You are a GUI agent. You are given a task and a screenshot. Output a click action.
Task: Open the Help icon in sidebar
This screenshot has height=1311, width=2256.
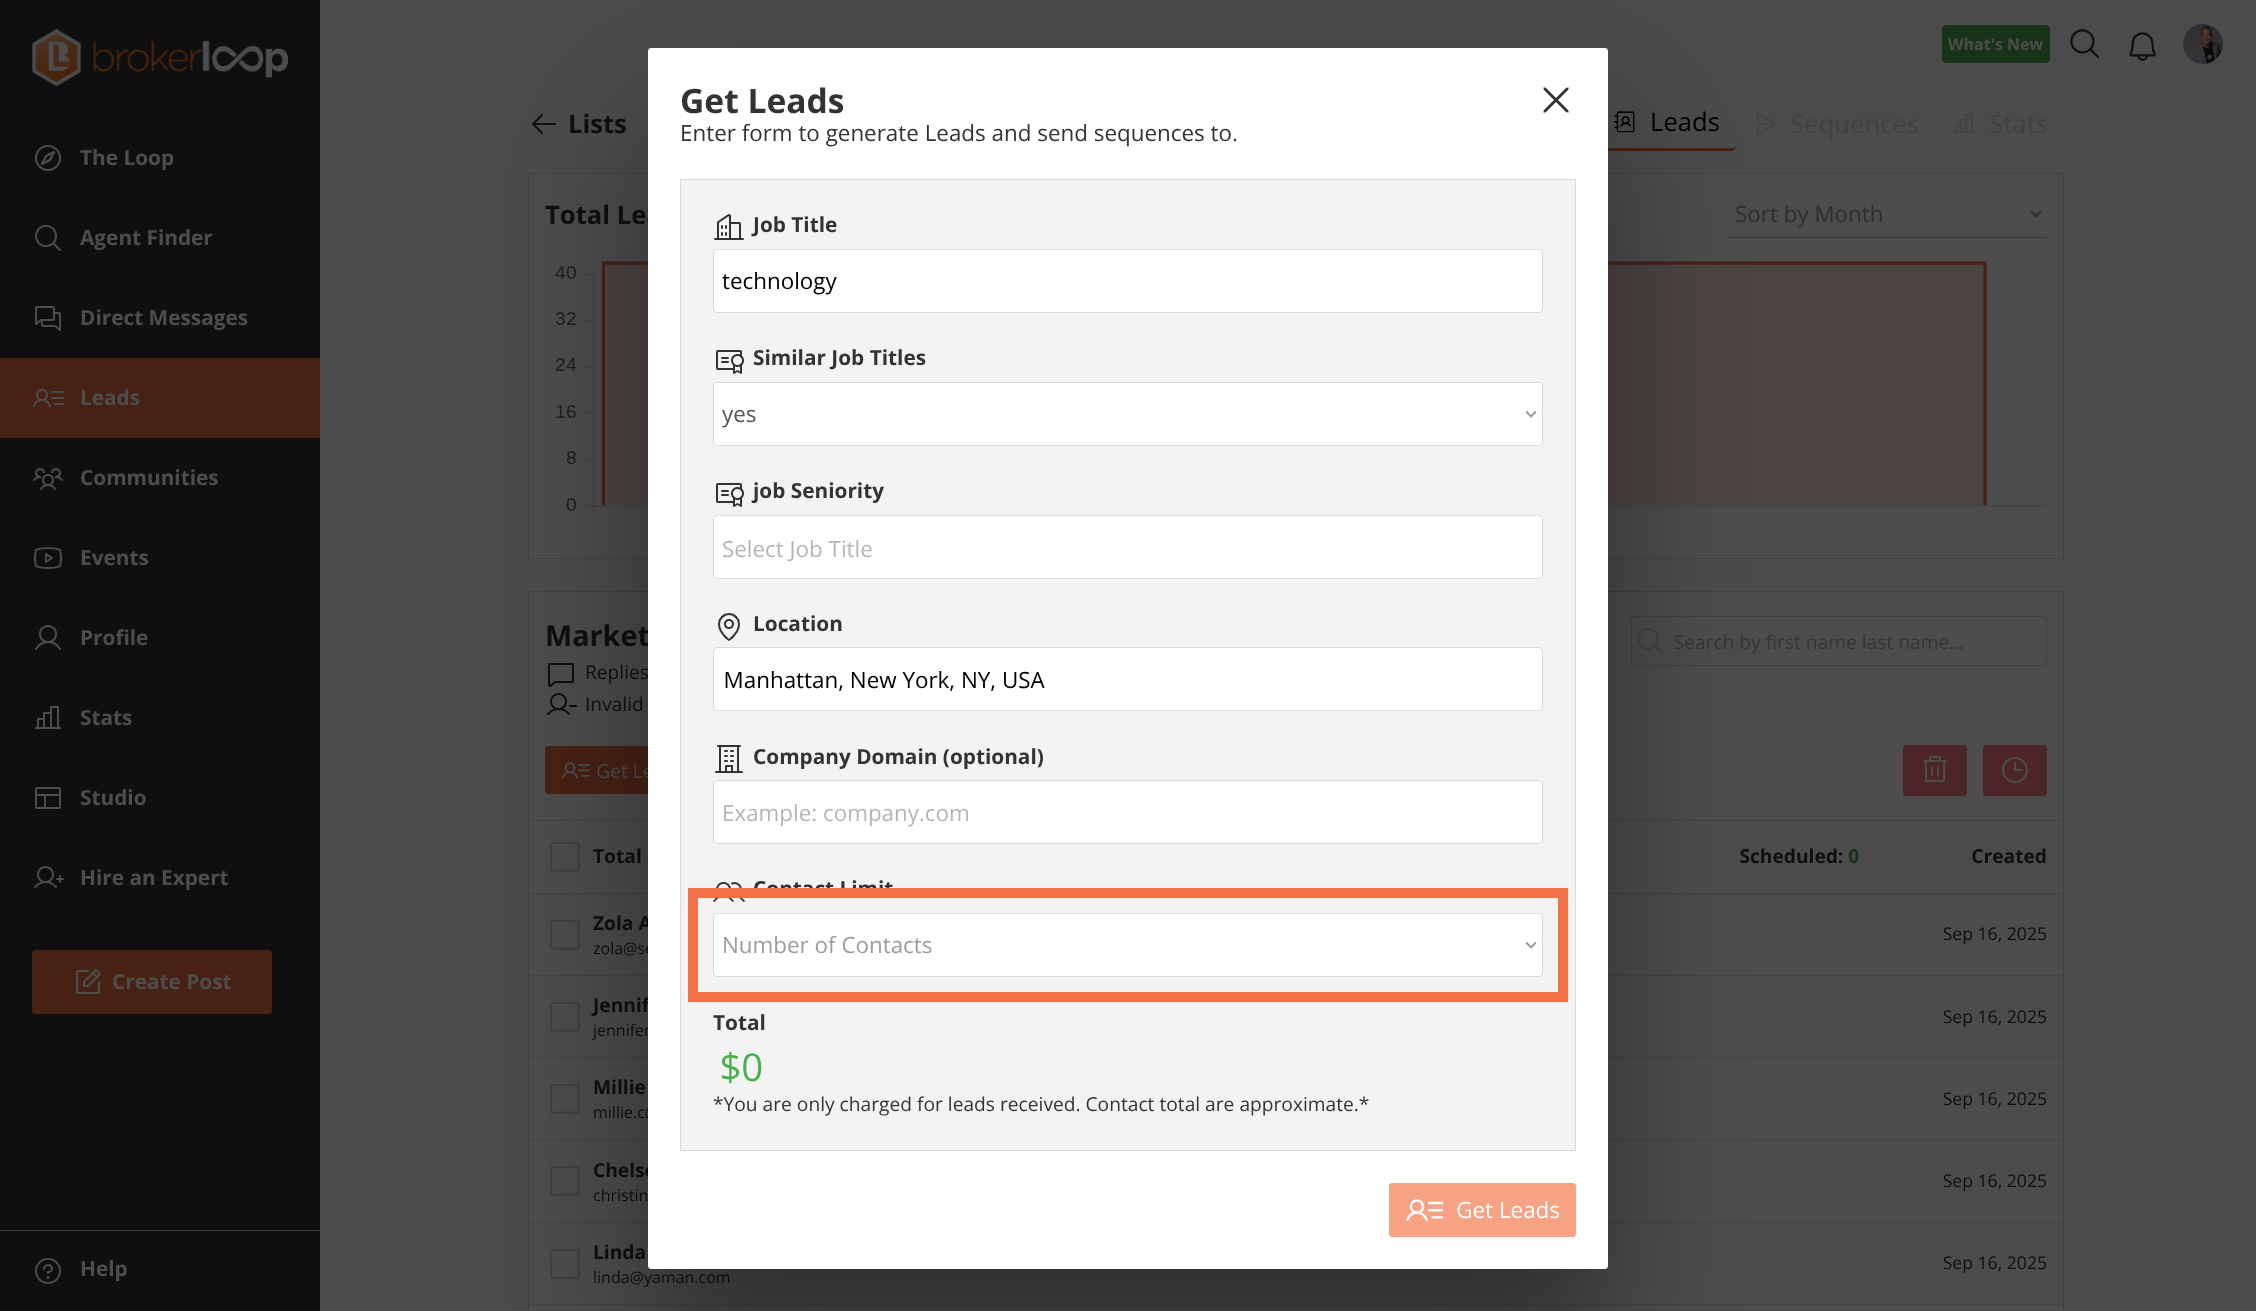point(48,1269)
